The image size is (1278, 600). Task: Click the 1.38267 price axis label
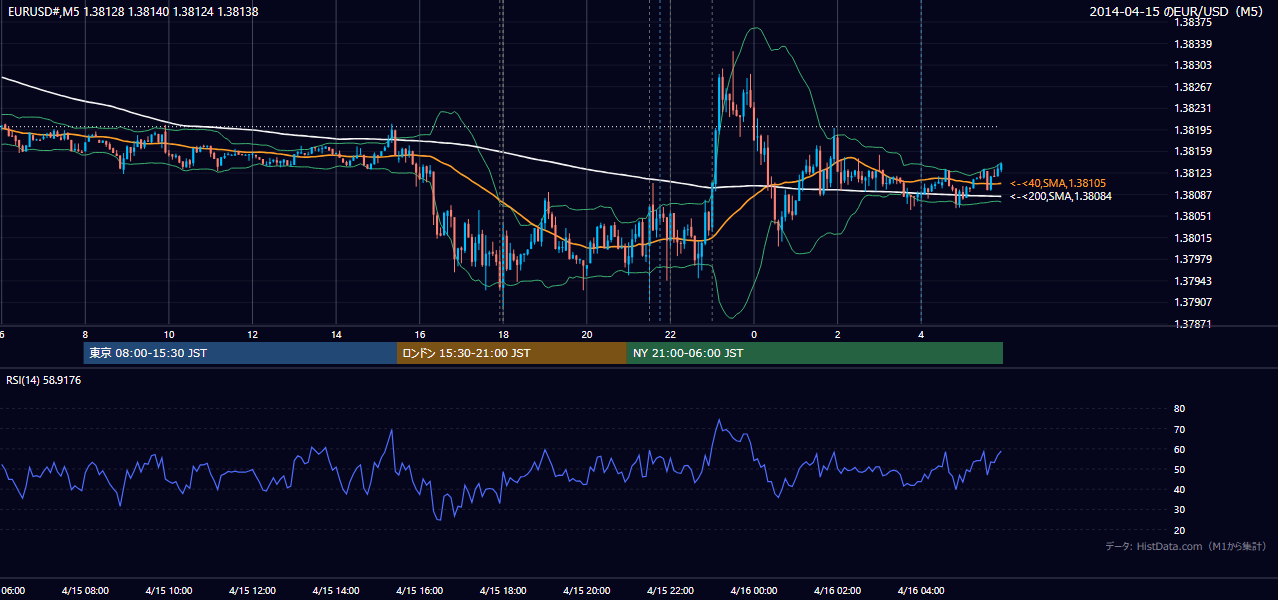coord(1192,87)
